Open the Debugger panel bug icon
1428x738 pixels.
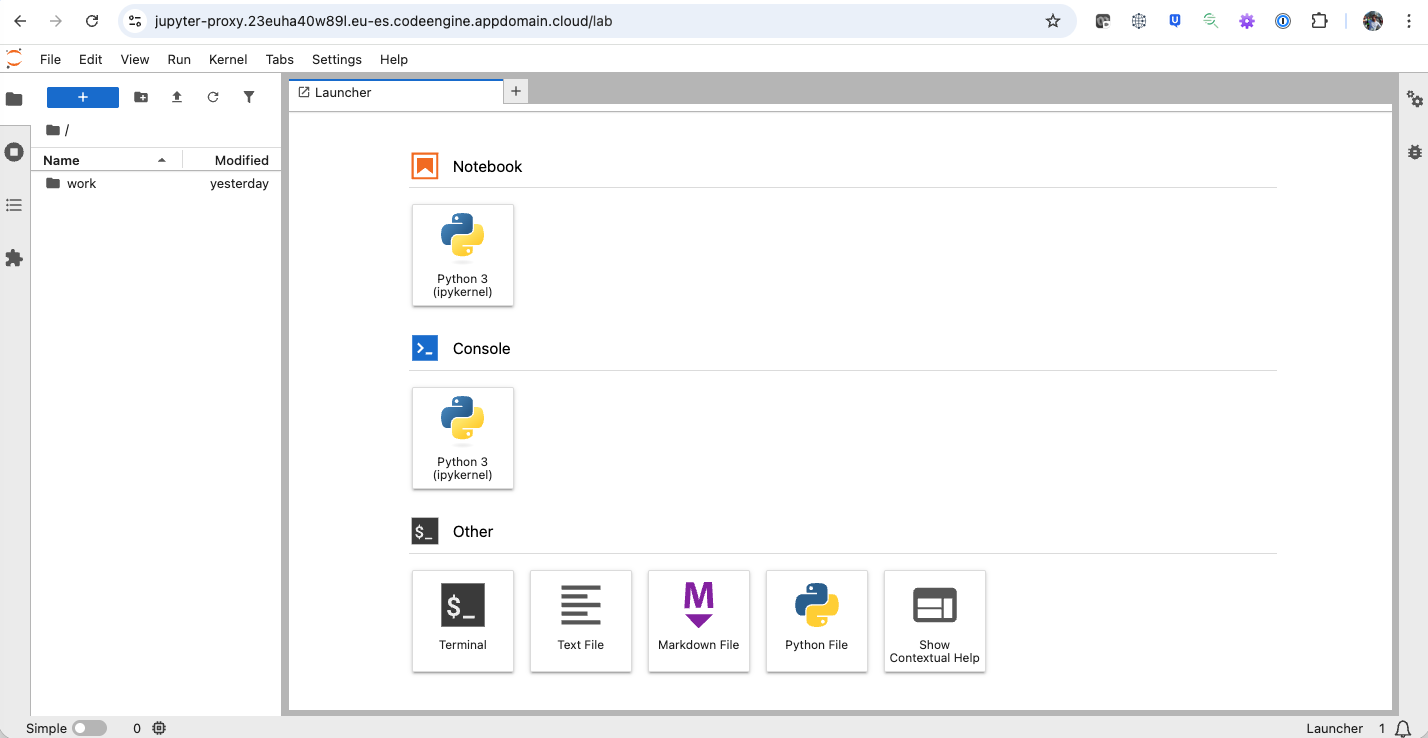(1414, 152)
